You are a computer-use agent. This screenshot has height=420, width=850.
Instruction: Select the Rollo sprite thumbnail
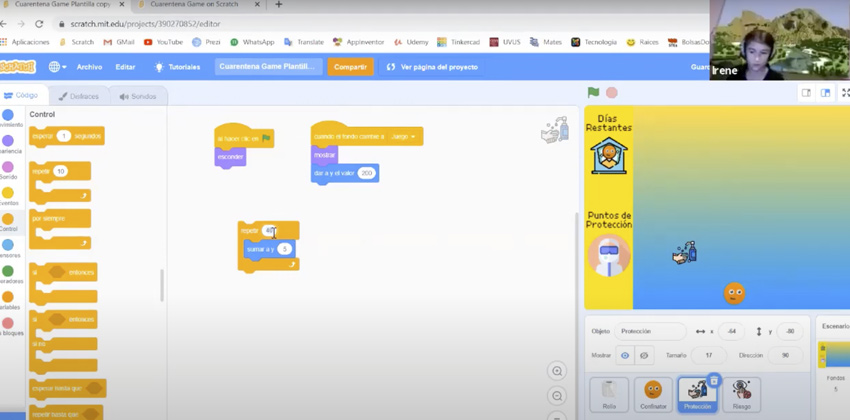[x=608, y=392]
